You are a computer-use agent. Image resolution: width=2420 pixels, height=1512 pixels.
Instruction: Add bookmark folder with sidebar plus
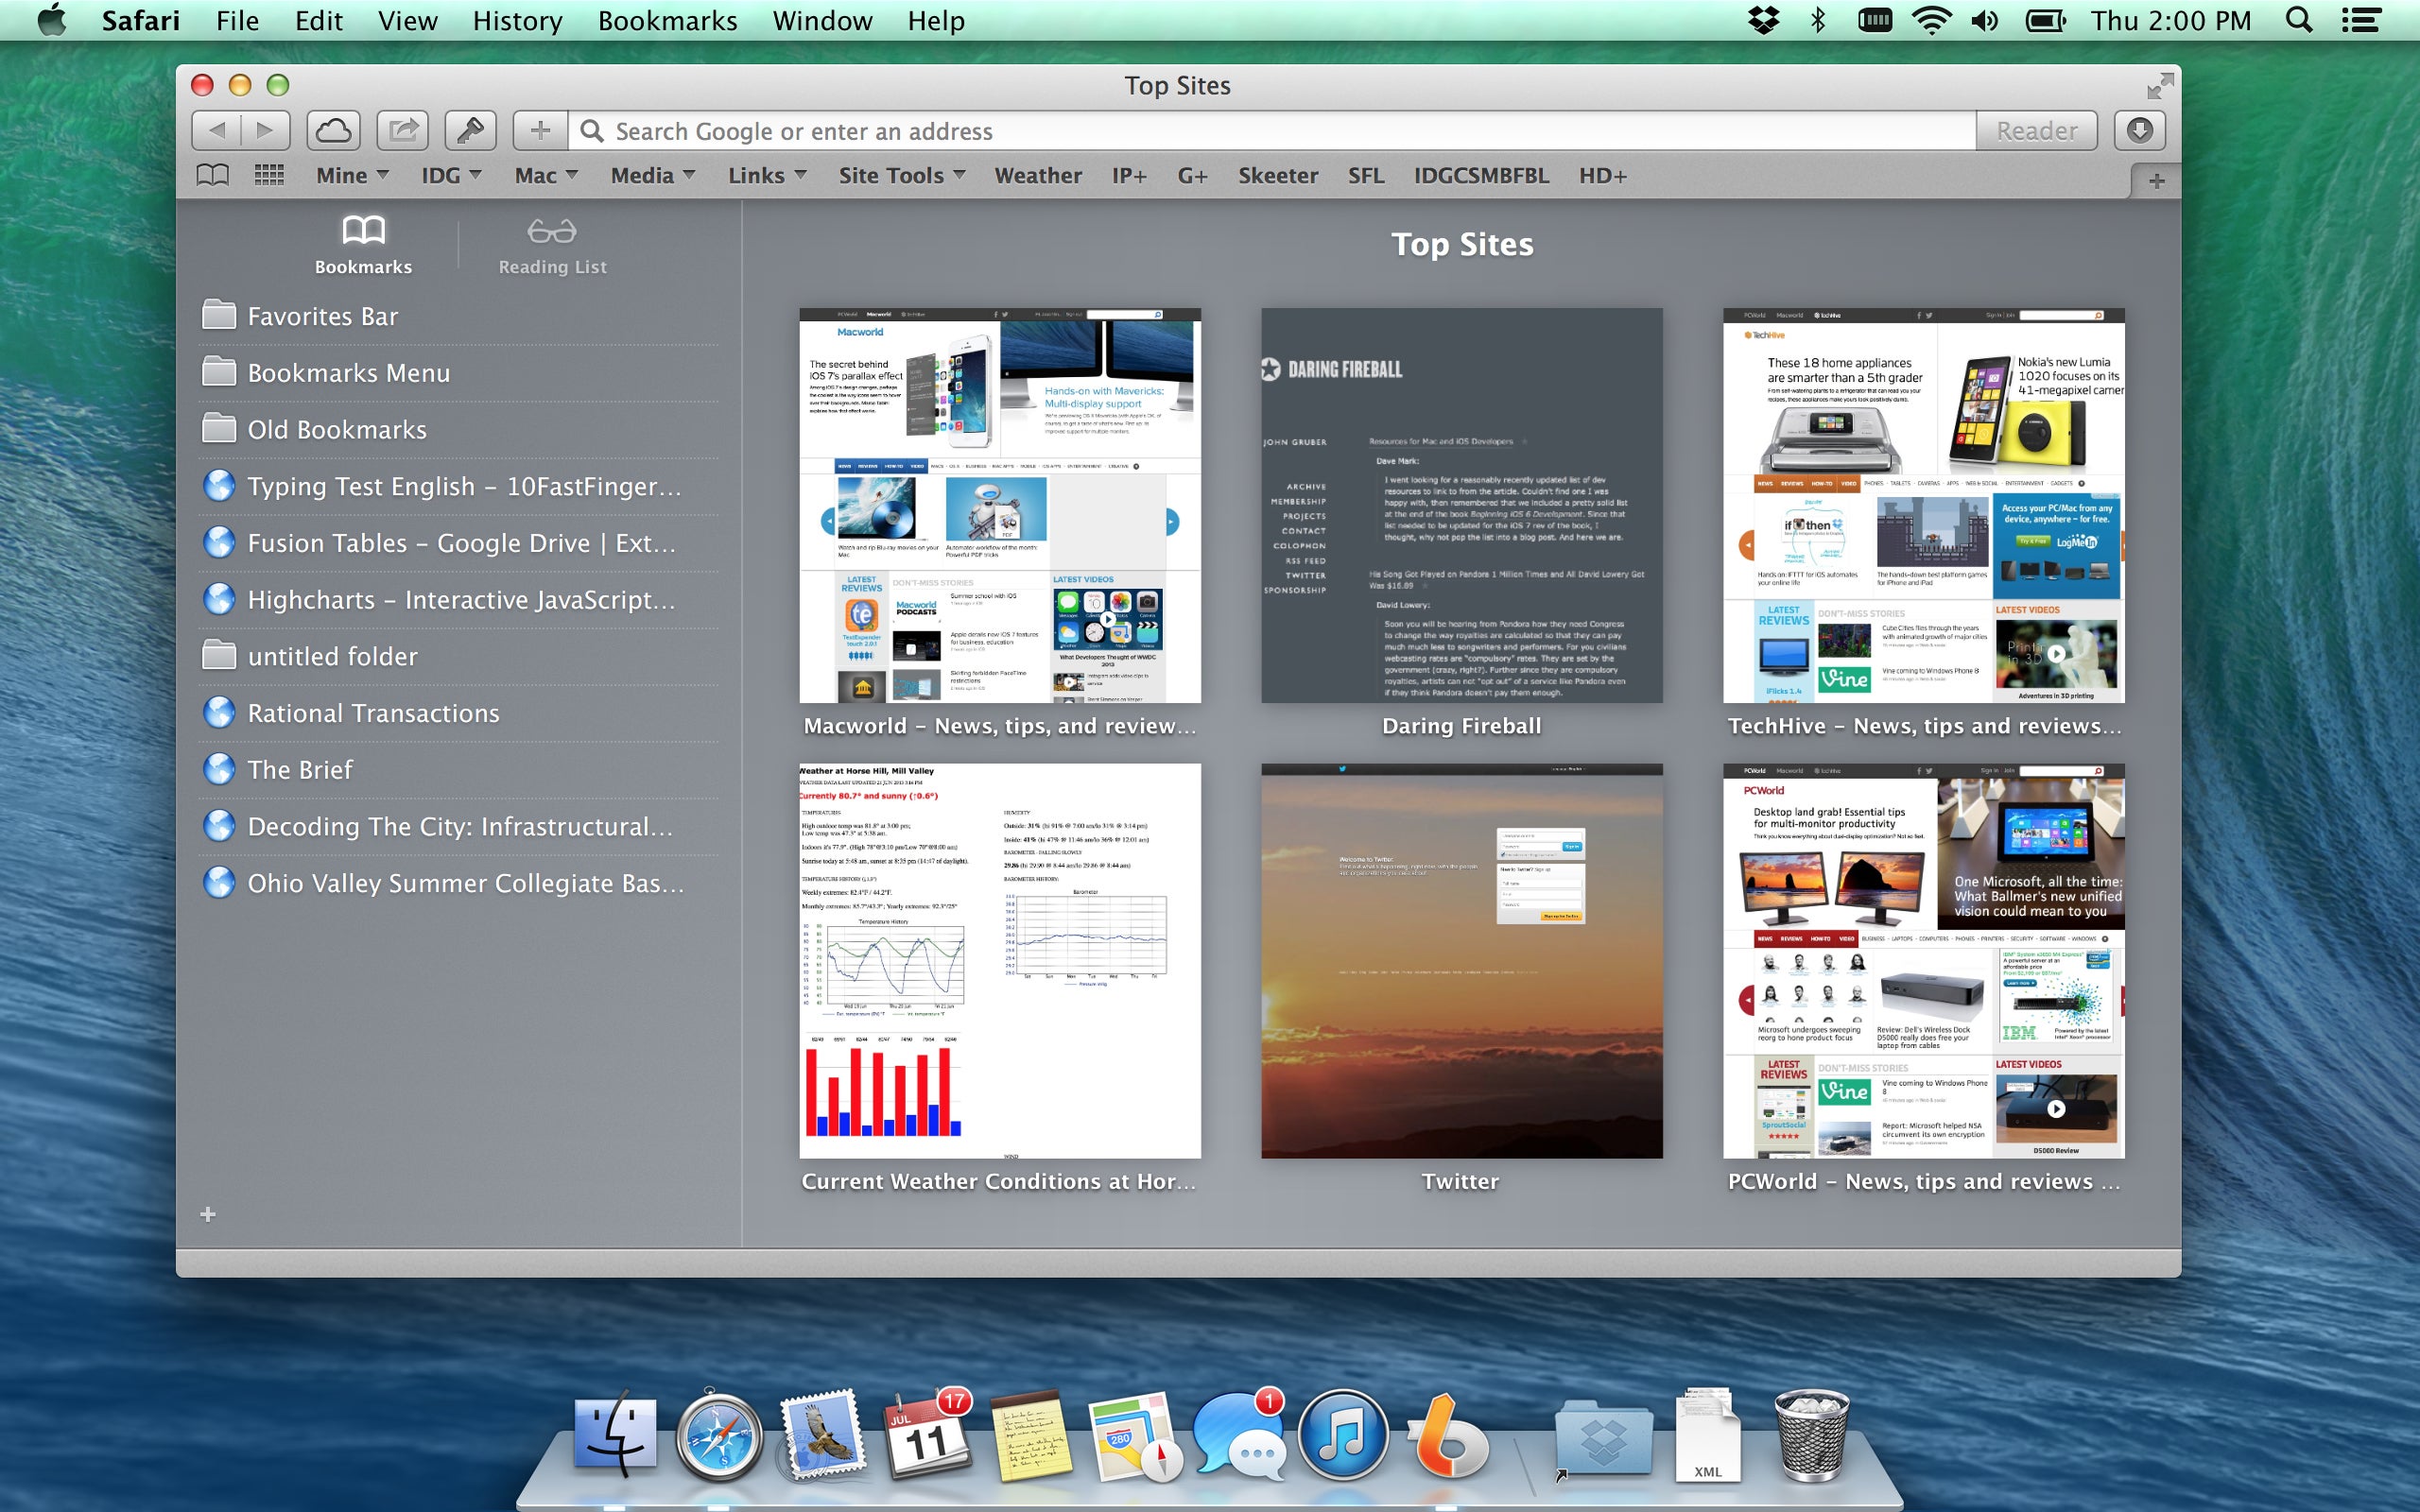pos(208,1214)
